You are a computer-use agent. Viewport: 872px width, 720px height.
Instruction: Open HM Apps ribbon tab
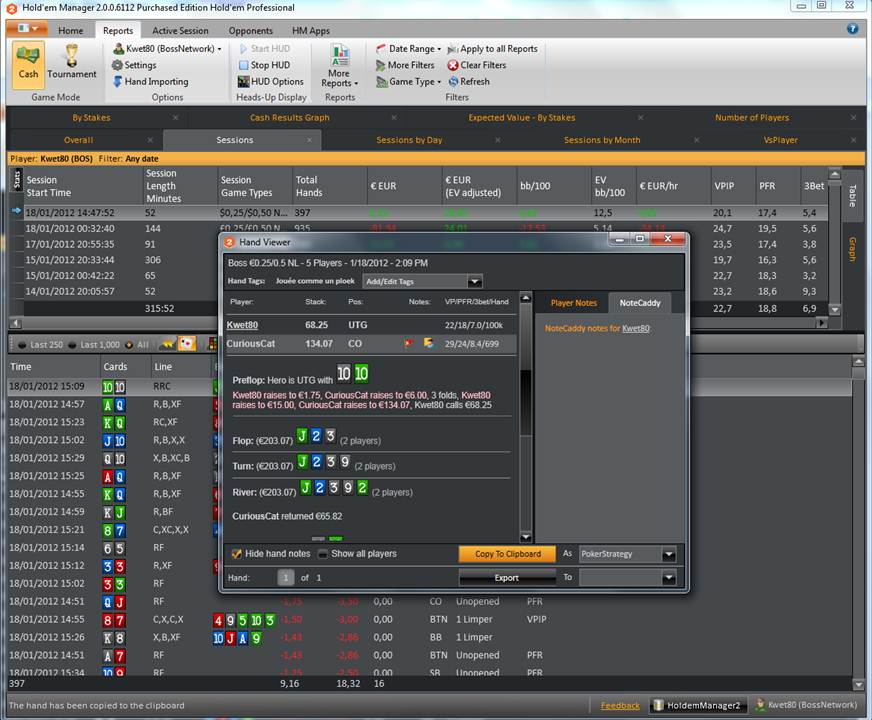(x=311, y=31)
